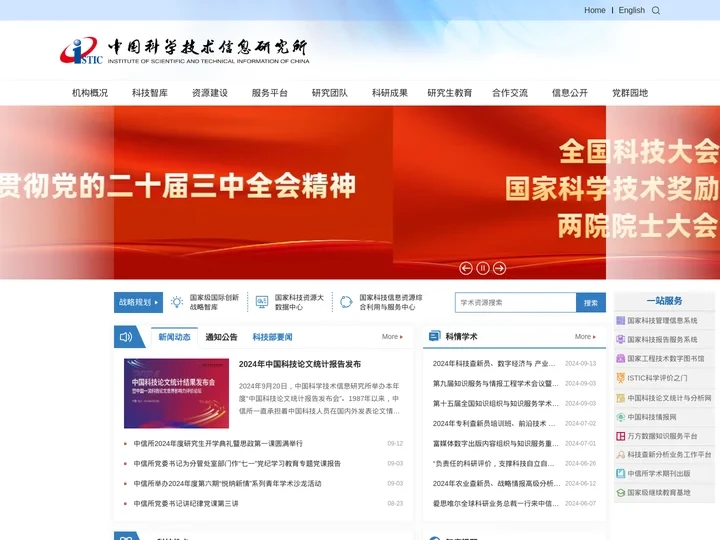Click the 万方数据知识服务平台 icon

620,436
